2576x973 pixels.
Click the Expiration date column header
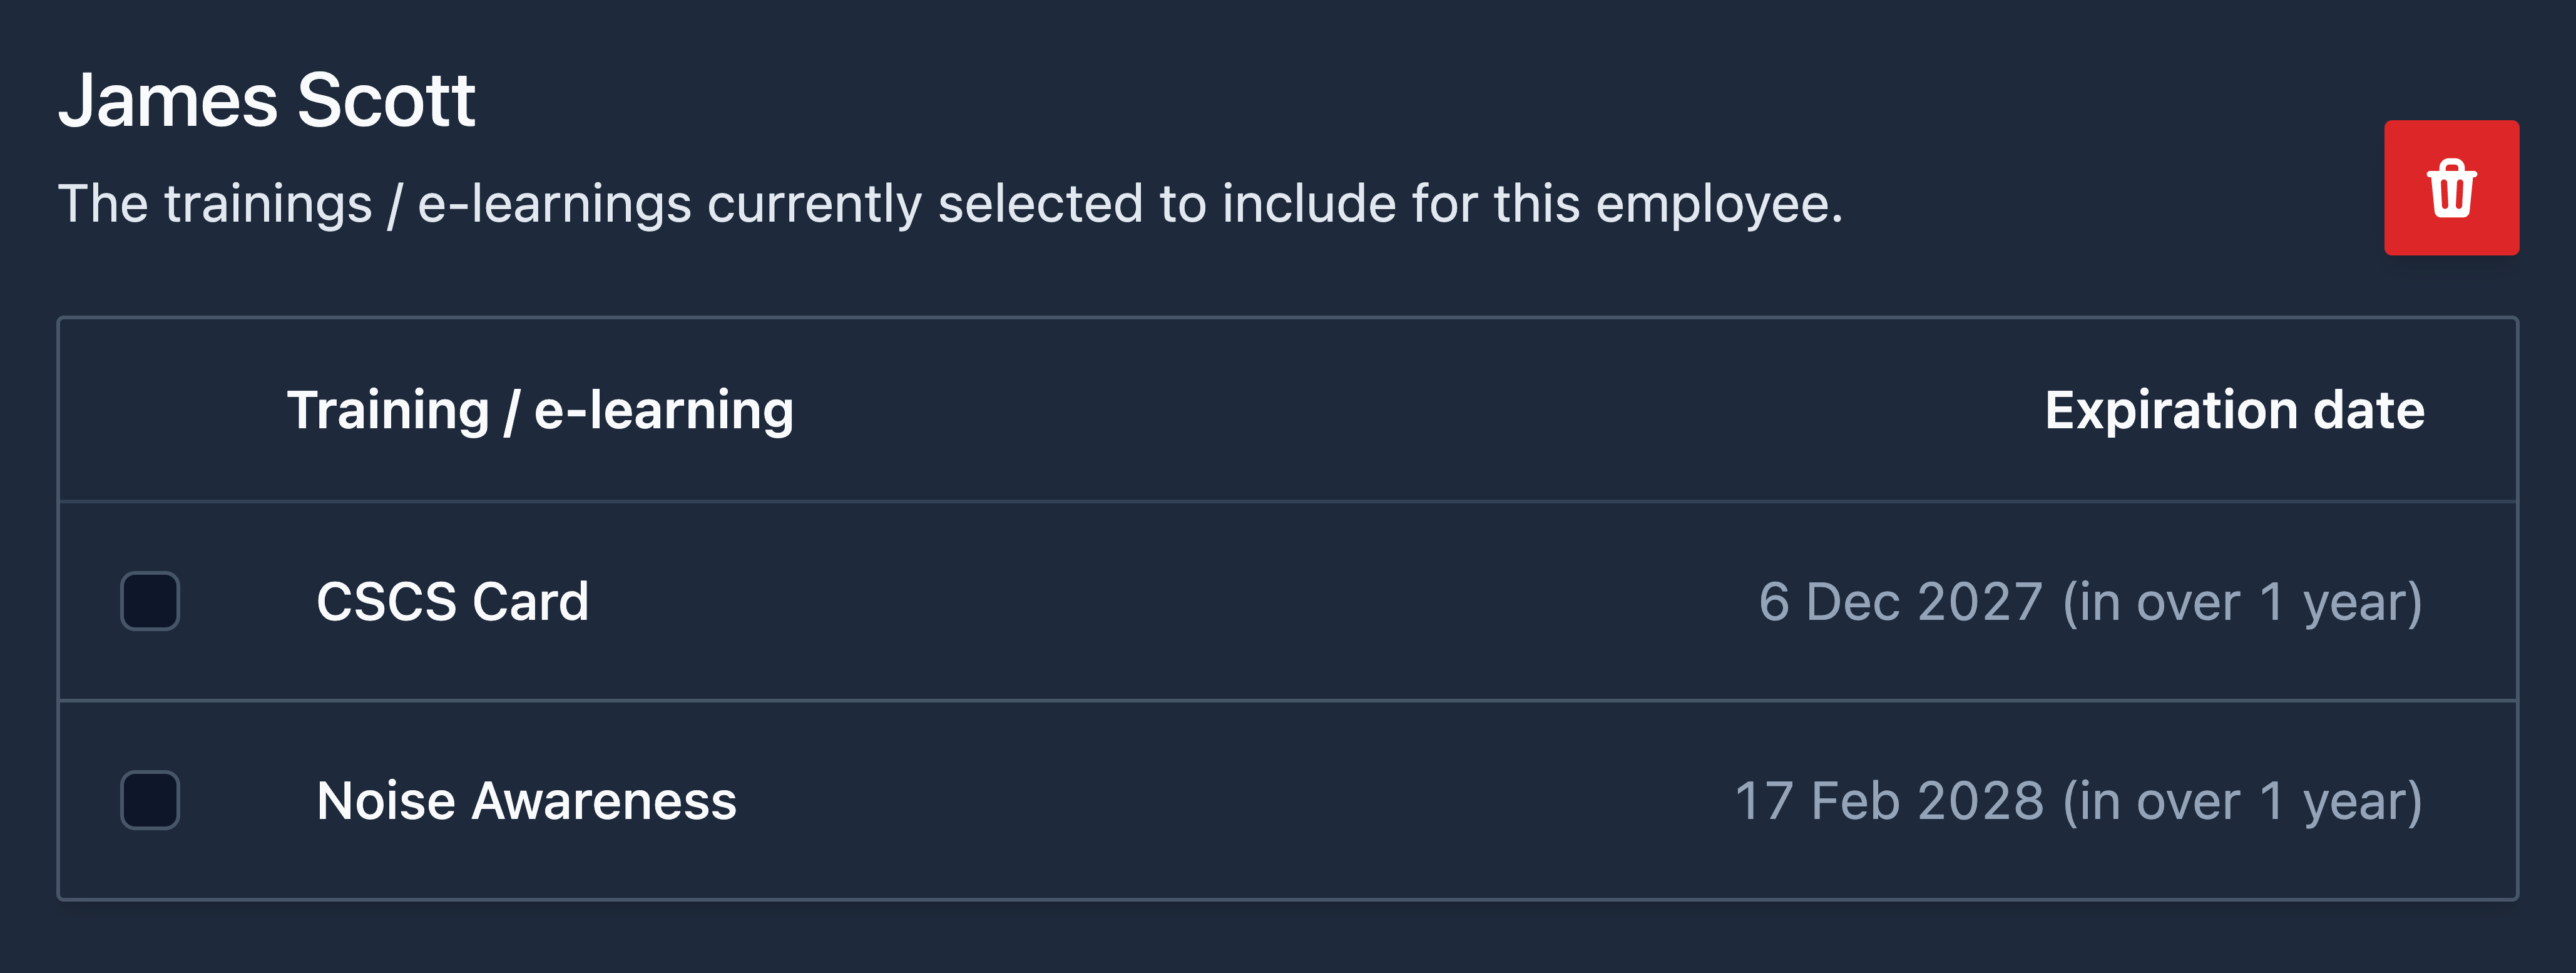click(x=2234, y=410)
